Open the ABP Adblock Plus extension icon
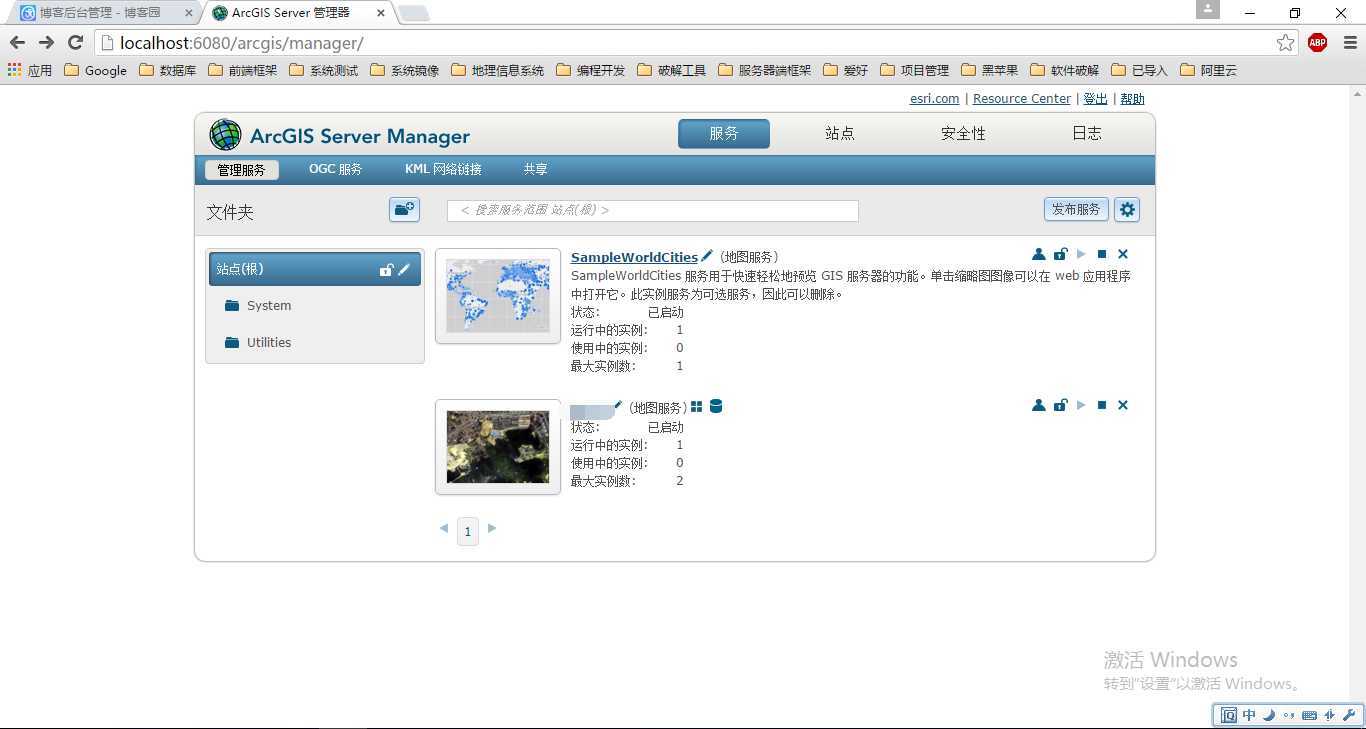Screen dimensions: 1366x729 point(1317,42)
